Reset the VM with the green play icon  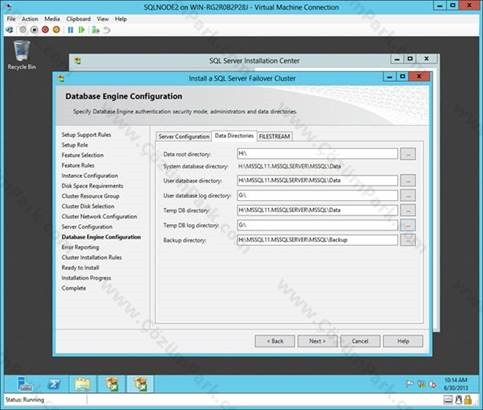pyautogui.click(x=81, y=30)
